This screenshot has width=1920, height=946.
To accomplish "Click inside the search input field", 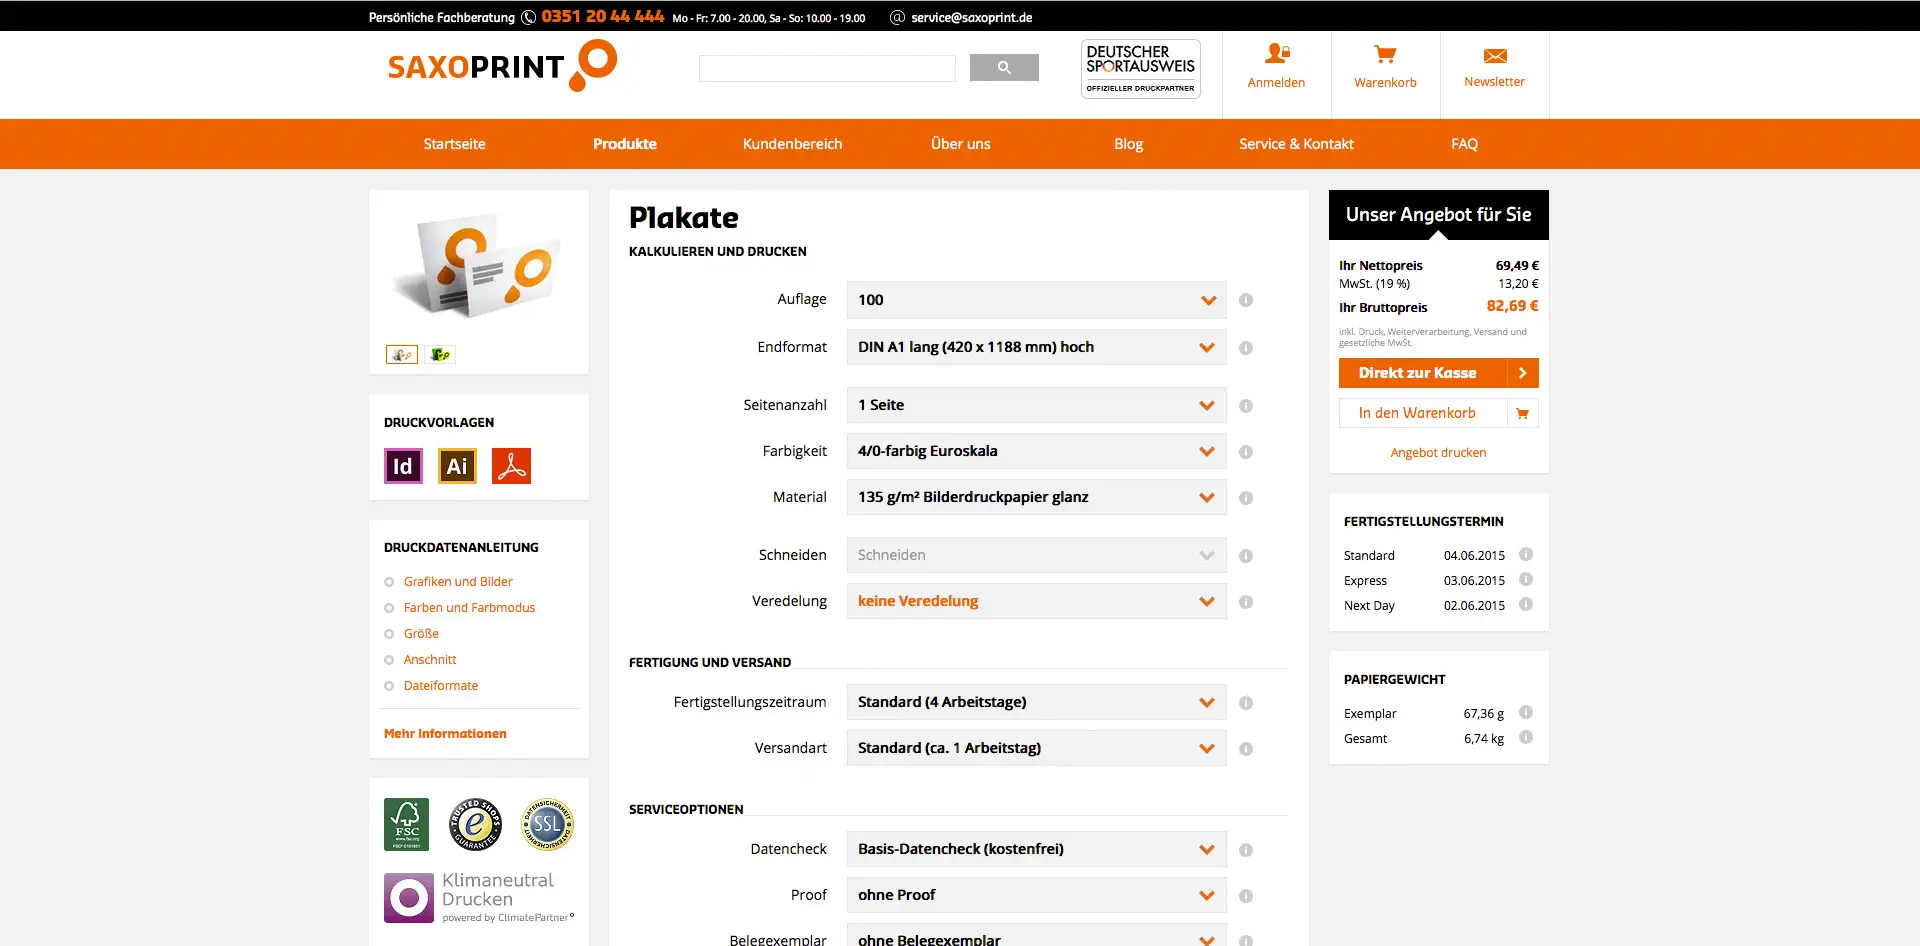I will 827,68.
